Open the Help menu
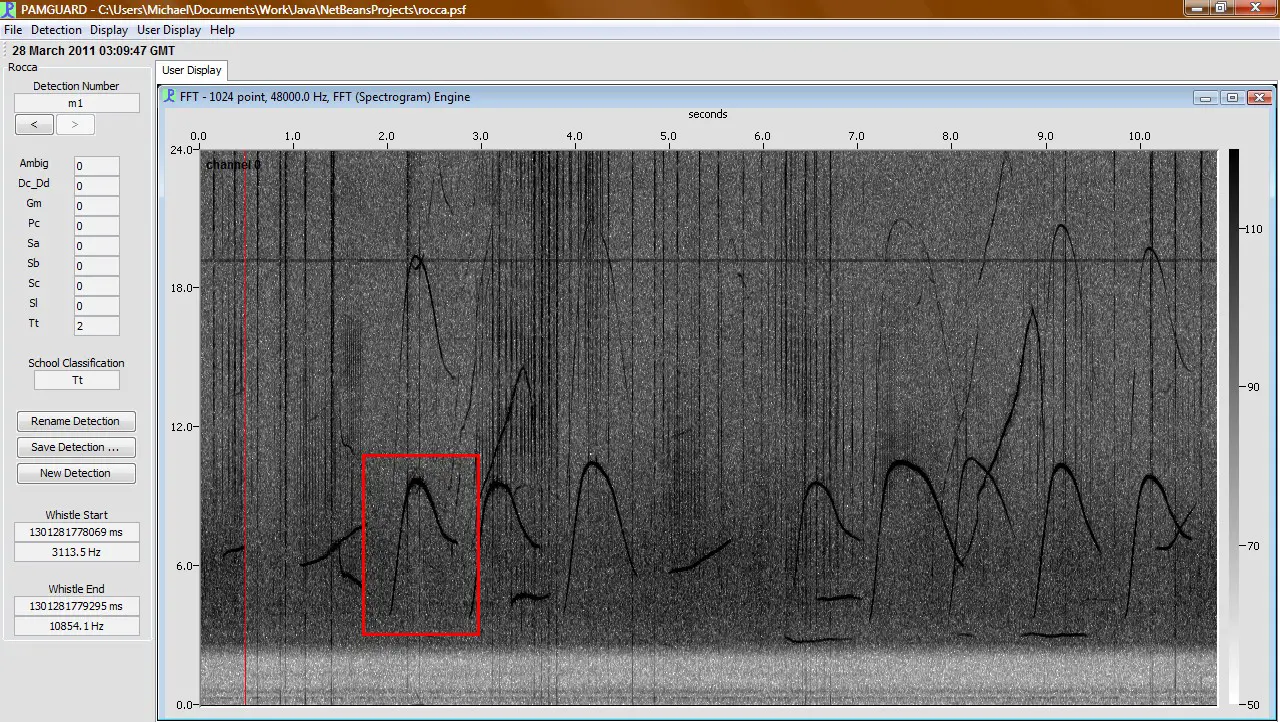Screen dimensions: 1280x722 tap(222, 29)
